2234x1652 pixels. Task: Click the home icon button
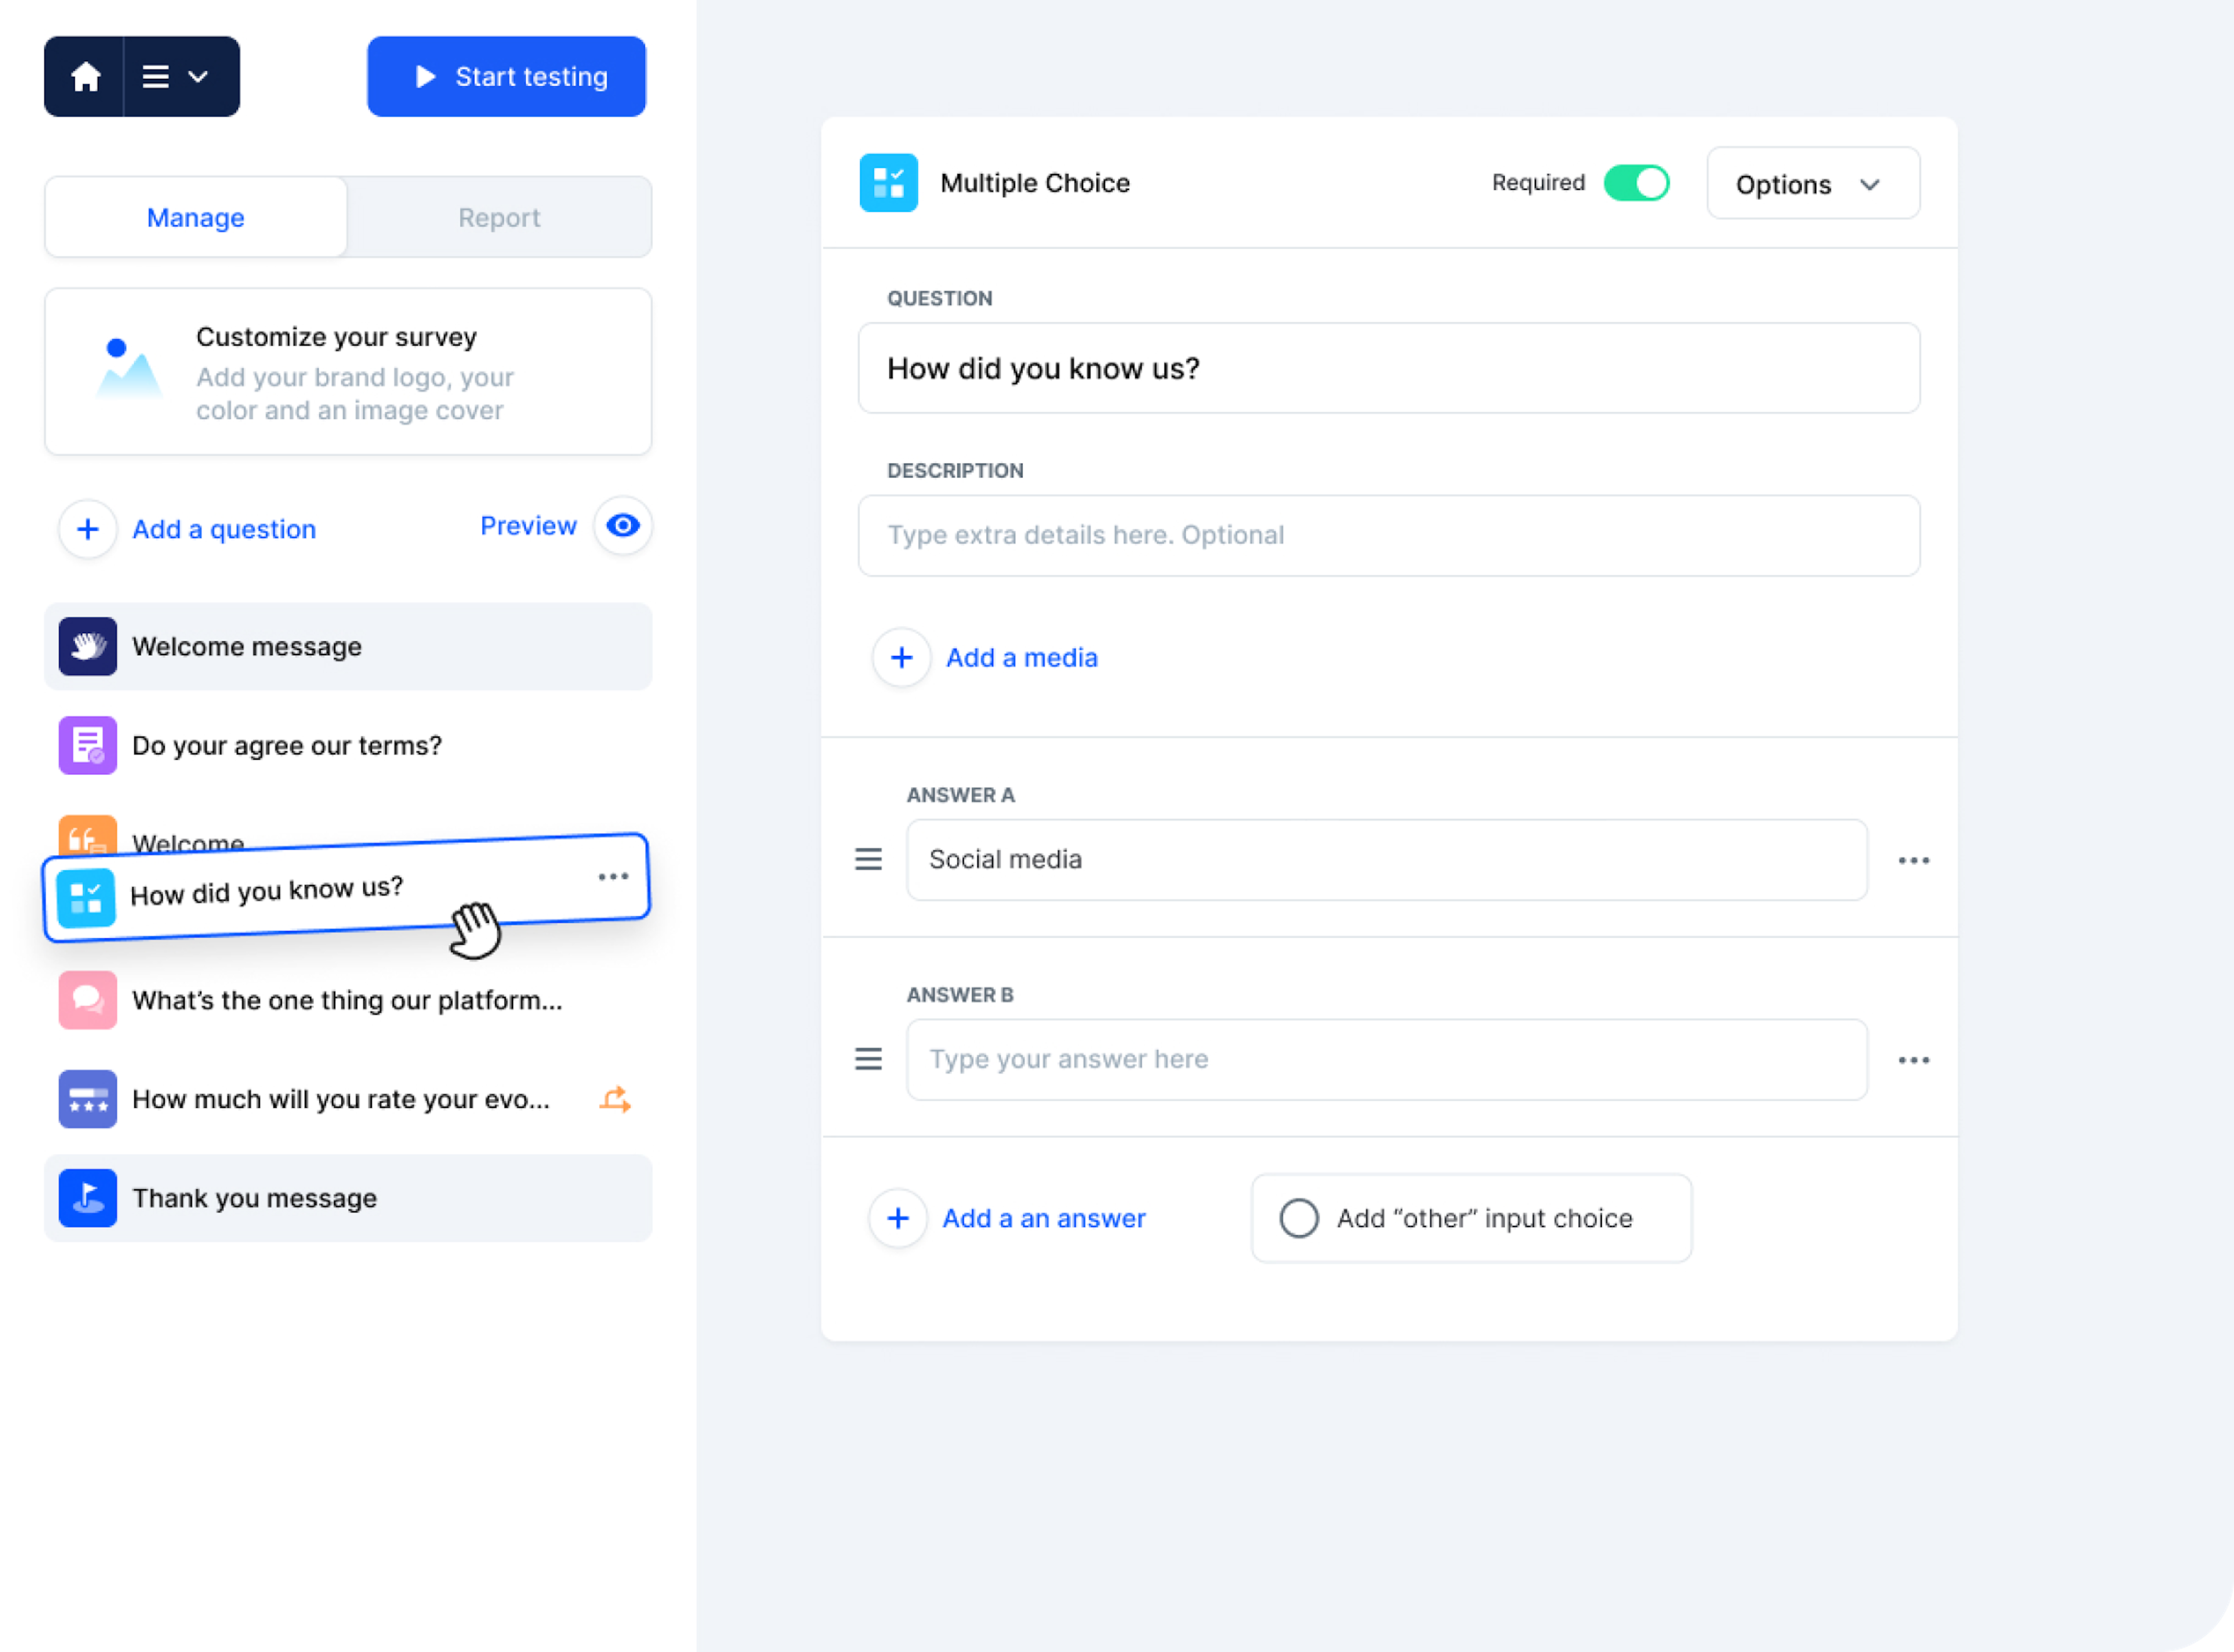point(85,77)
